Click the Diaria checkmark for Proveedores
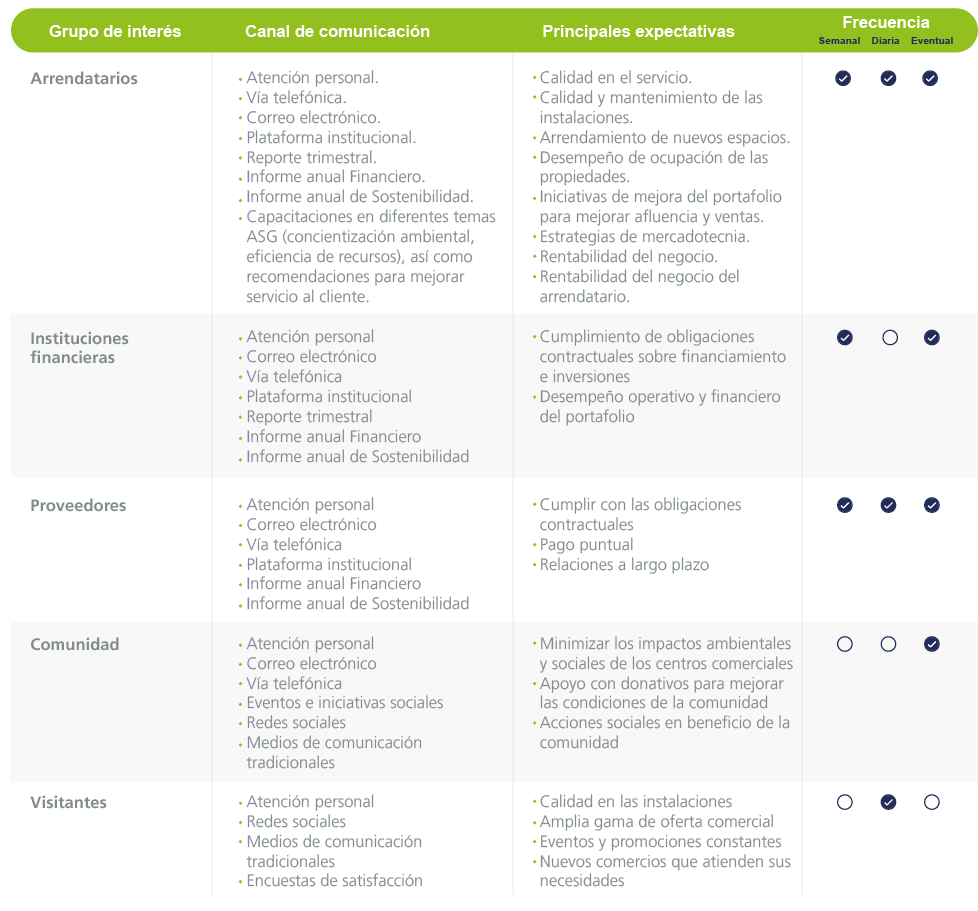Viewport: 978px width, 911px height. tap(888, 505)
